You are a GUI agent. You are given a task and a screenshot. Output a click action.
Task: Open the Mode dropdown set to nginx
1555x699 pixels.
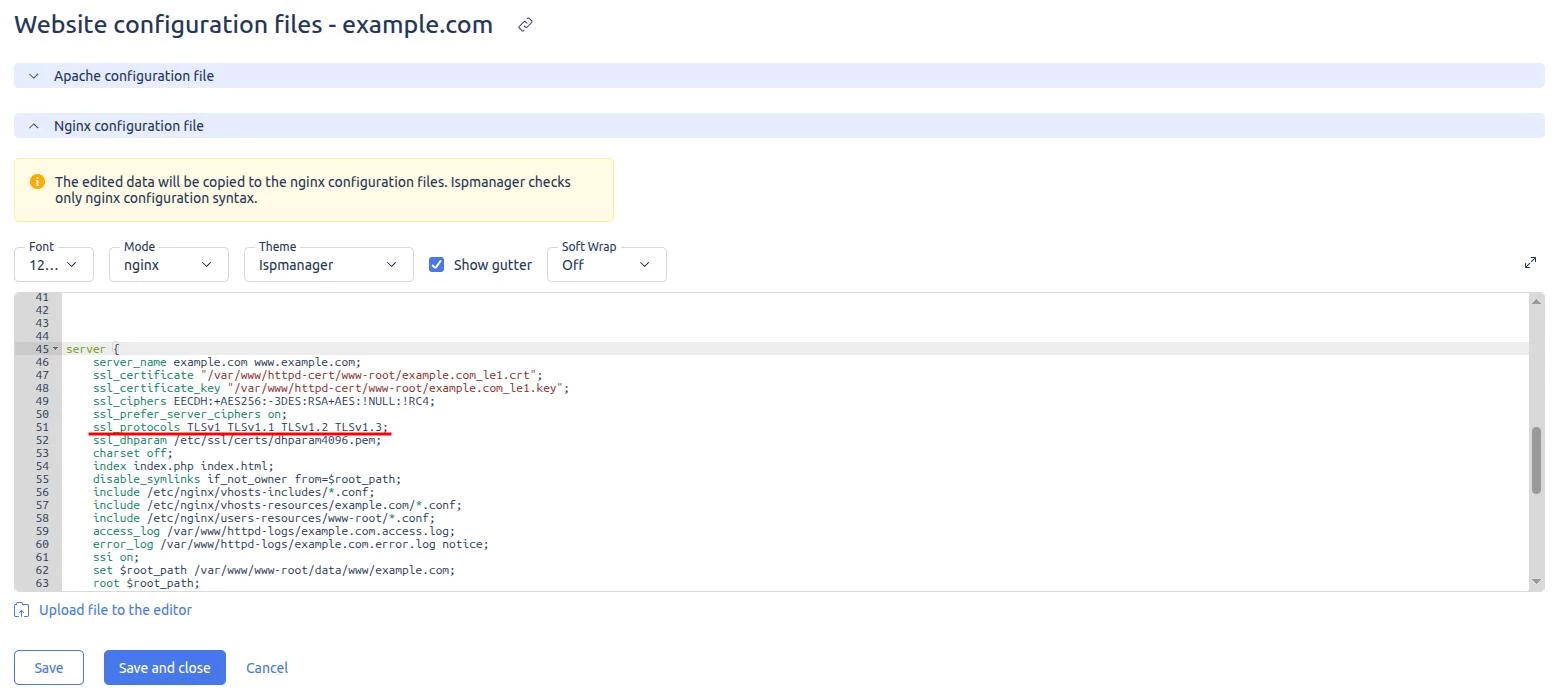[x=168, y=265]
